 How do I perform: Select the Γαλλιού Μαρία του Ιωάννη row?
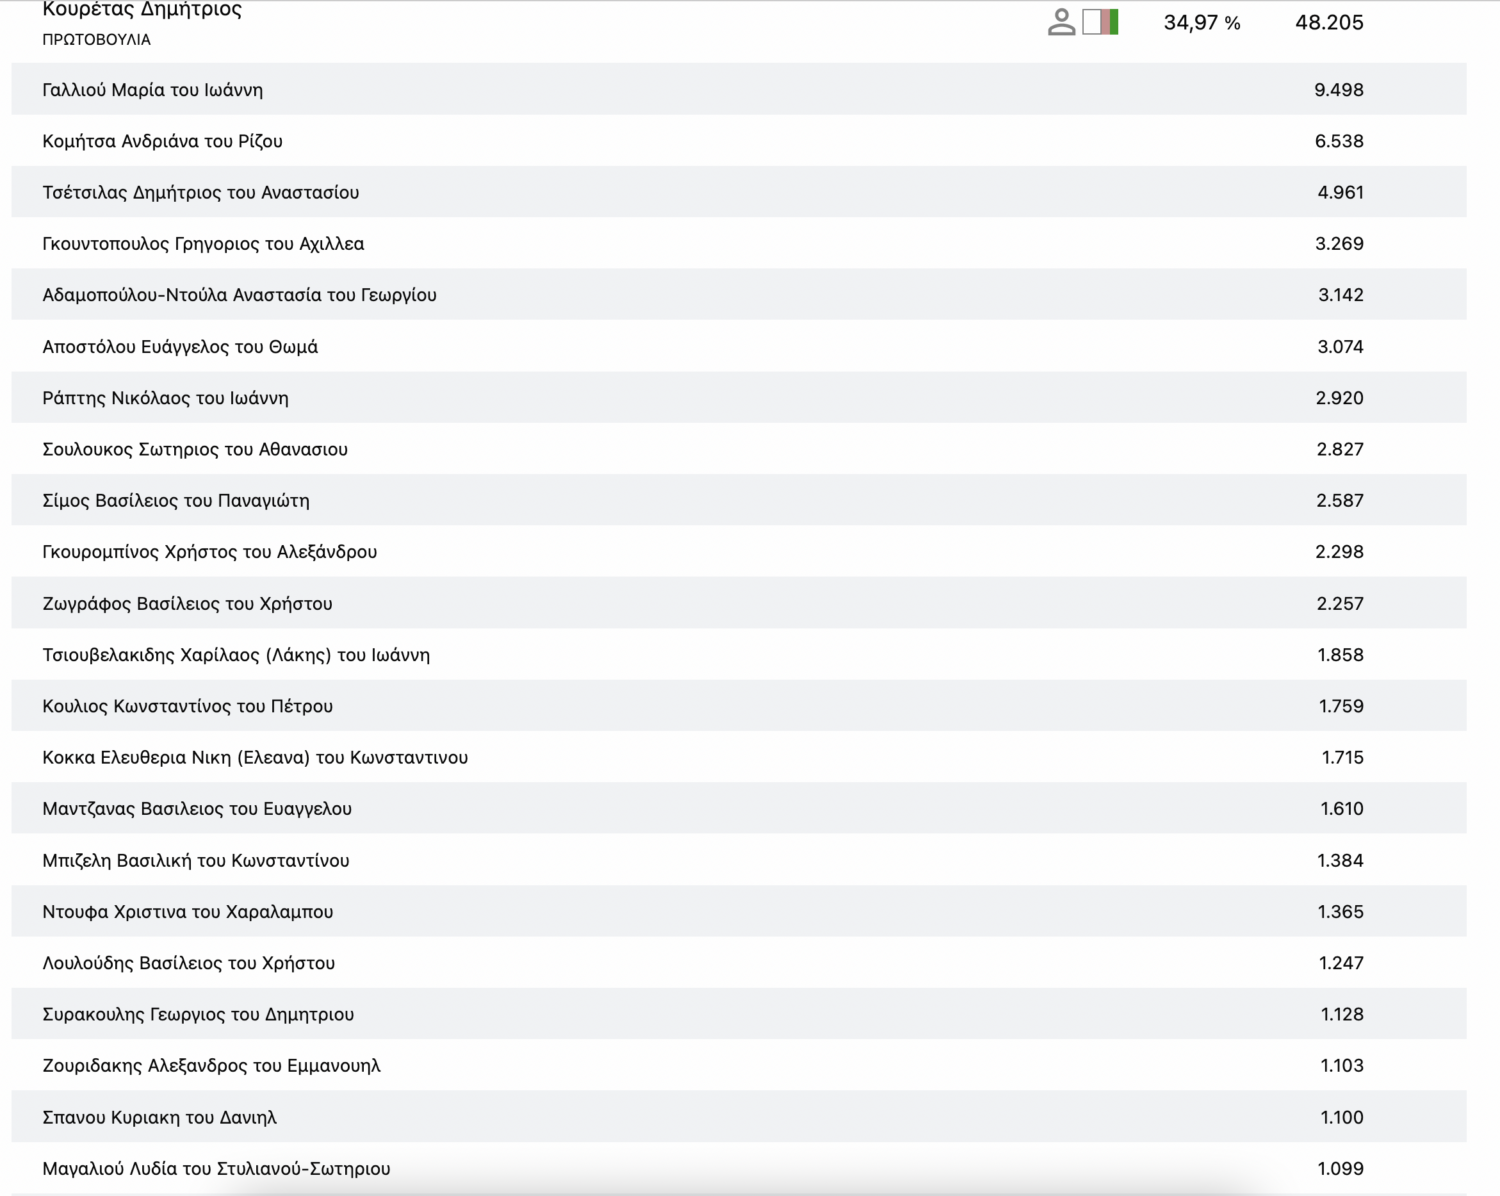(x=153, y=90)
